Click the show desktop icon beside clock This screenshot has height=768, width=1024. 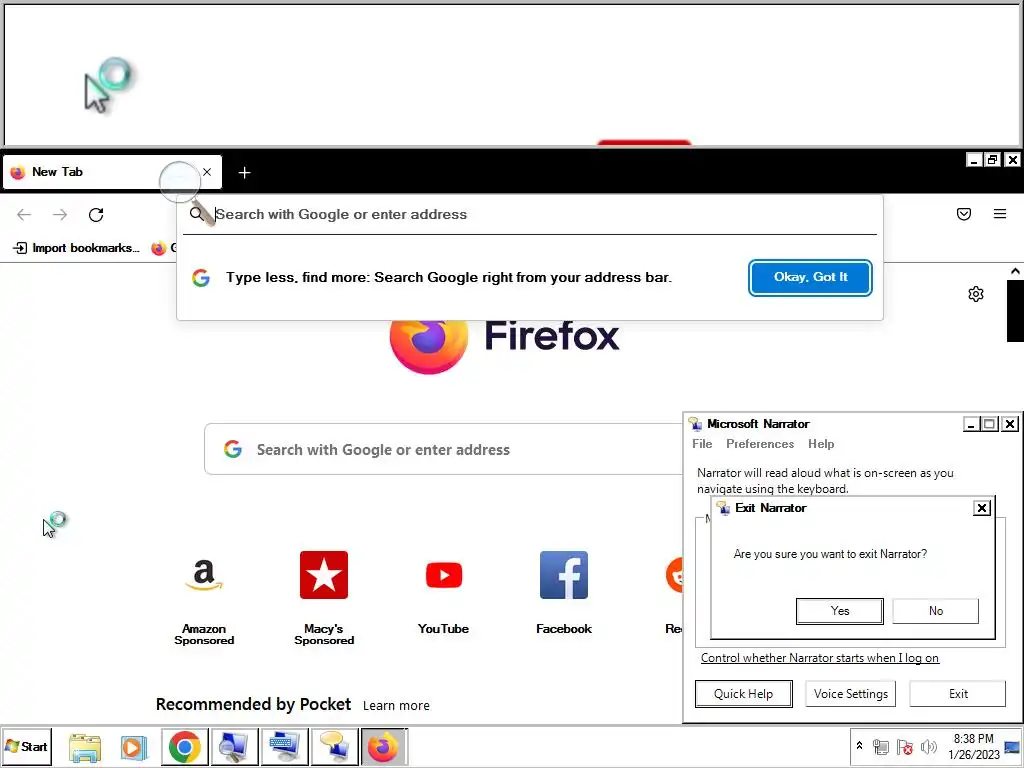(1013, 746)
